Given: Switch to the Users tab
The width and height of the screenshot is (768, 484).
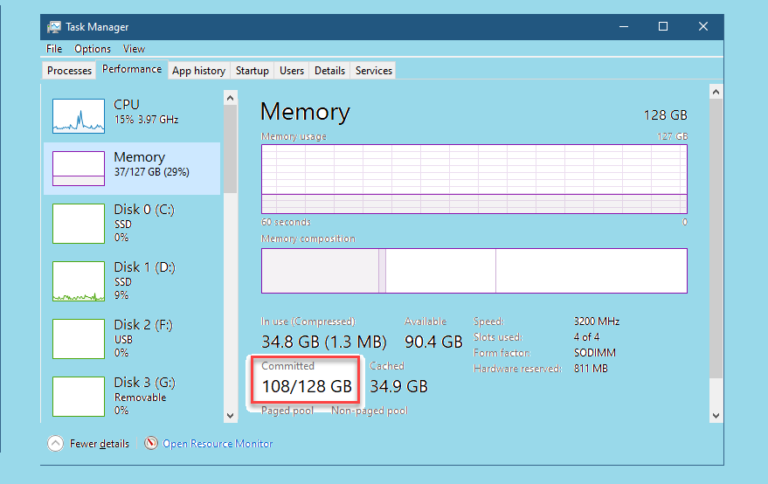Looking at the screenshot, I should 292,71.
